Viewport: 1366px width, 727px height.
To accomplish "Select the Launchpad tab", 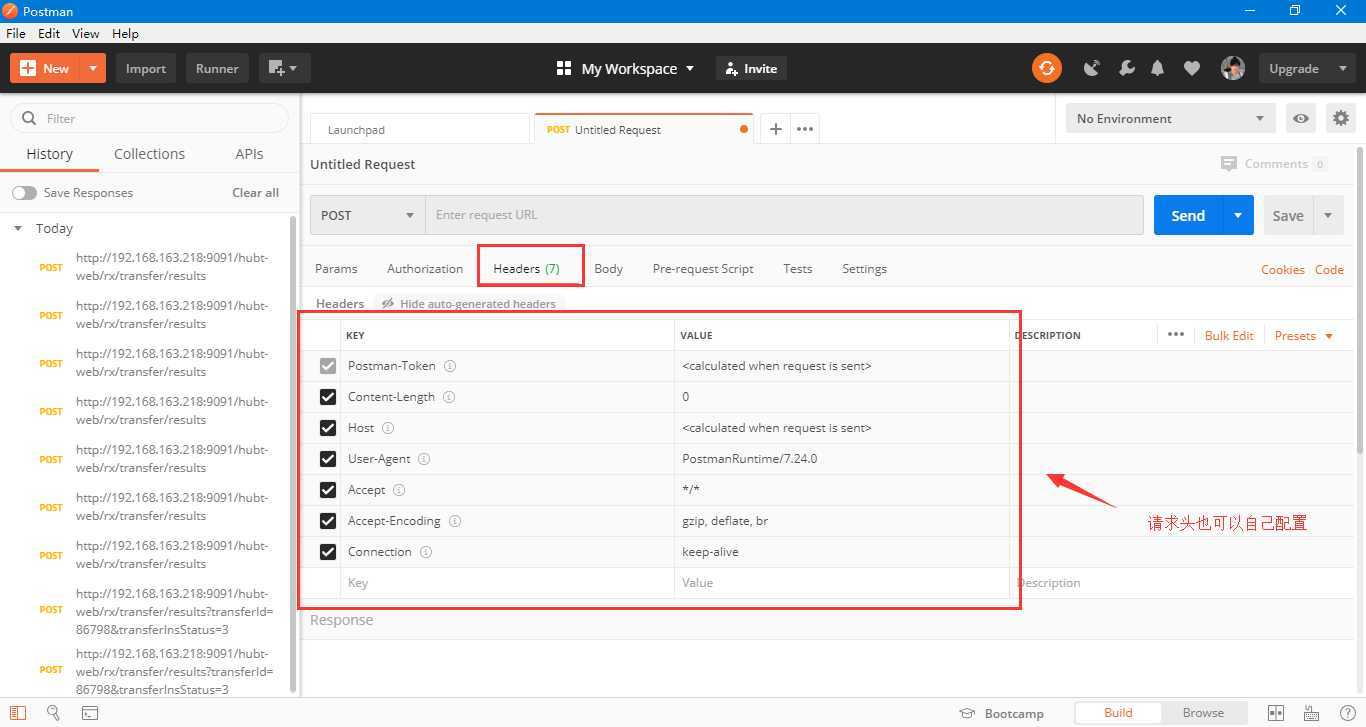I will tap(419, 129).
